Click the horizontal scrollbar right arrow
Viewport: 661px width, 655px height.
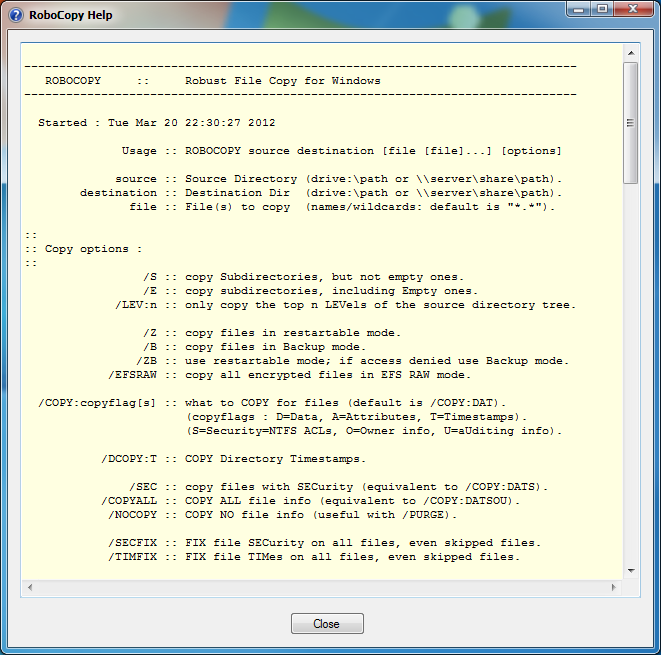[x=613, y=587]
